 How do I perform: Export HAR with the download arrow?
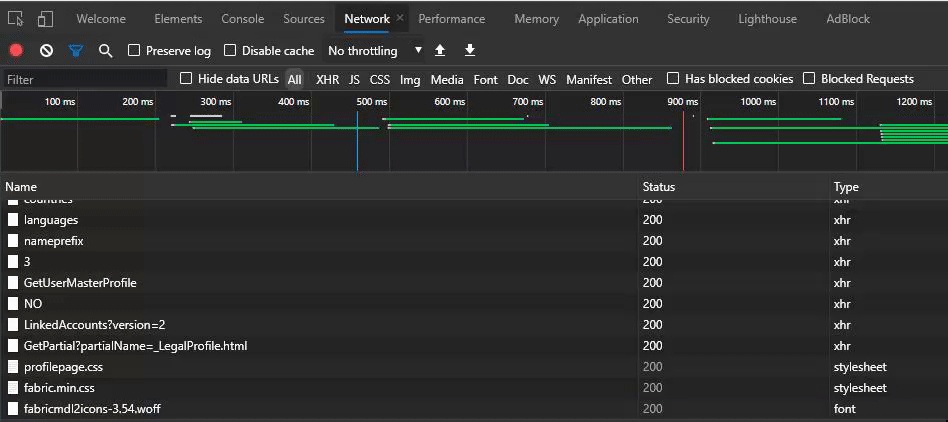point(470,51)
